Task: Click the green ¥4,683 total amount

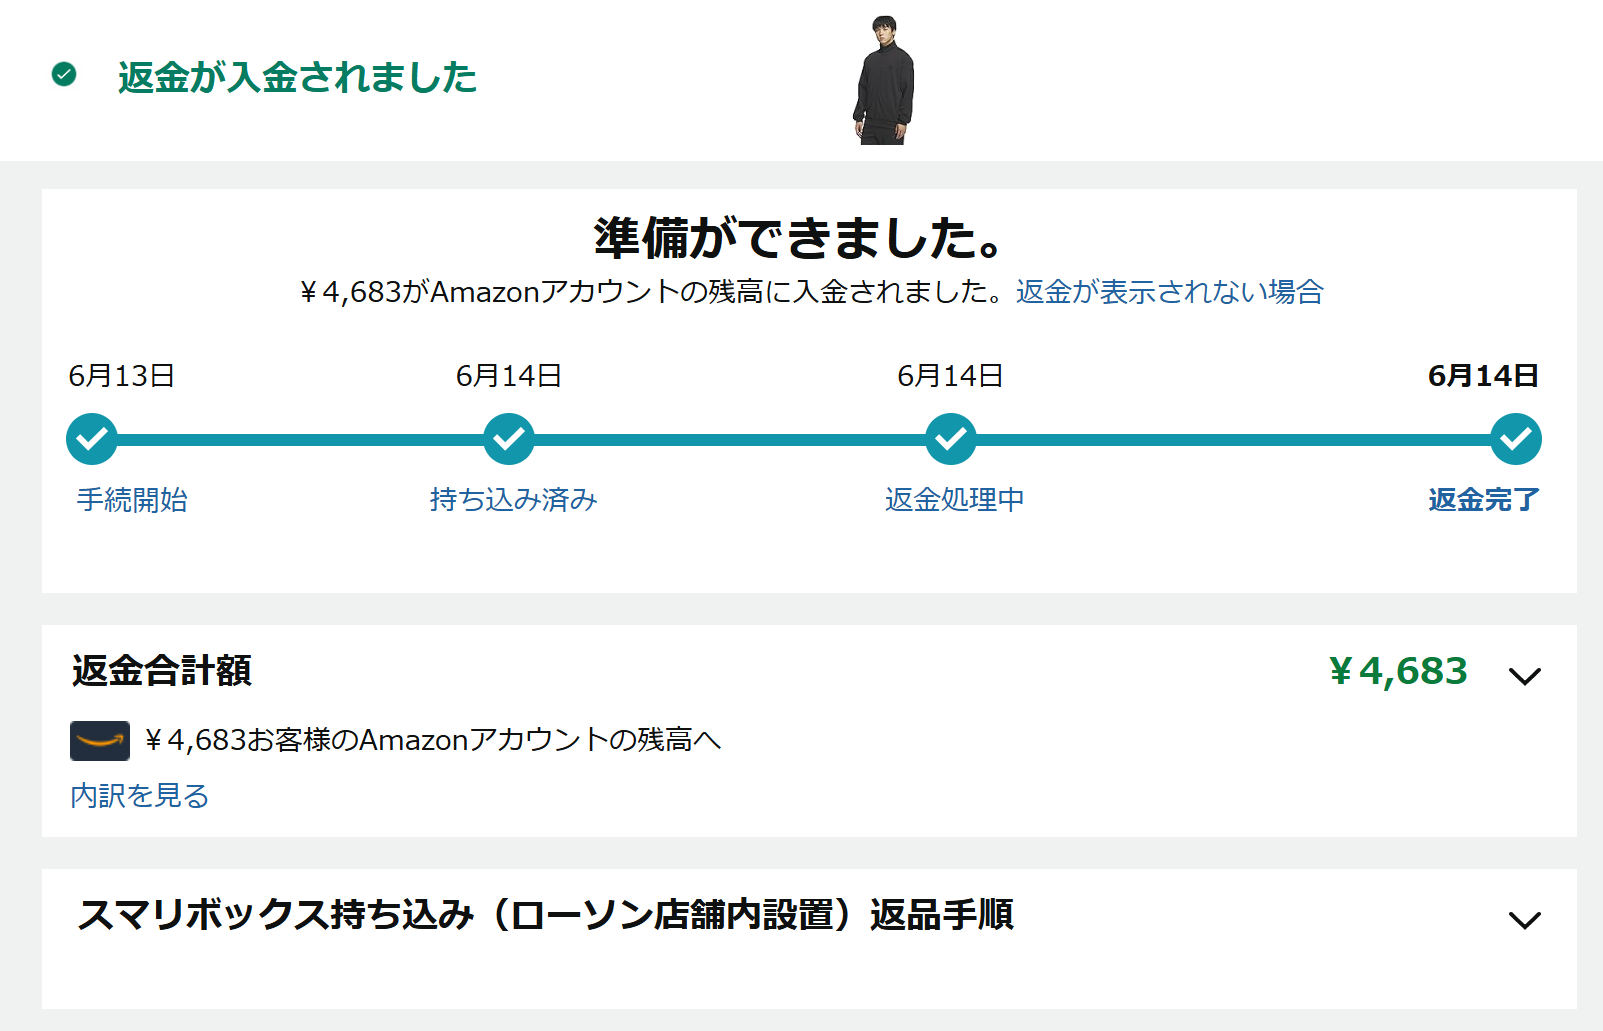Action: pos(1398,671)
